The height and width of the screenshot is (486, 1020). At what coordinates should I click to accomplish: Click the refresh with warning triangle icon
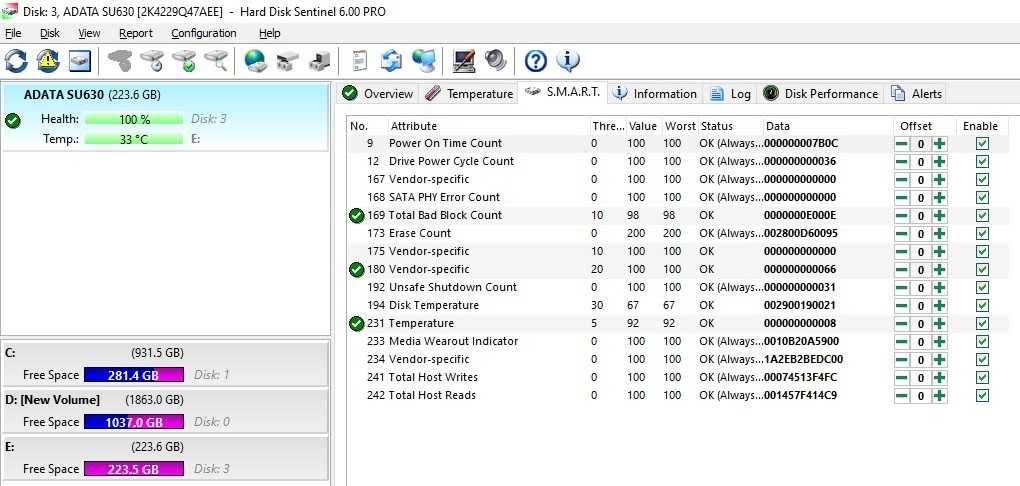click(48, 61)
